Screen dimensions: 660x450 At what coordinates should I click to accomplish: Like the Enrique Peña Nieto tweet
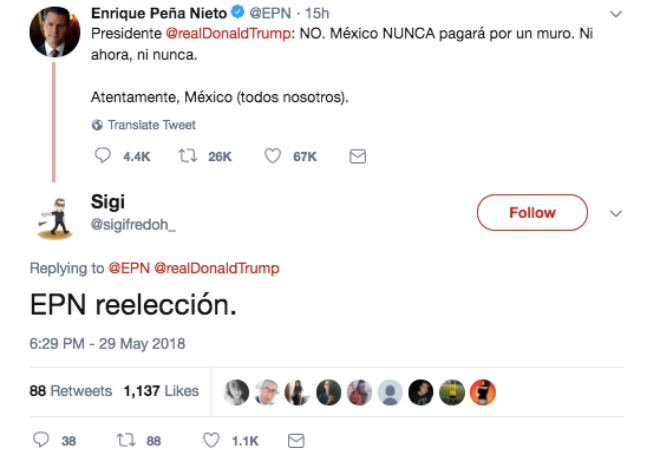271,156
